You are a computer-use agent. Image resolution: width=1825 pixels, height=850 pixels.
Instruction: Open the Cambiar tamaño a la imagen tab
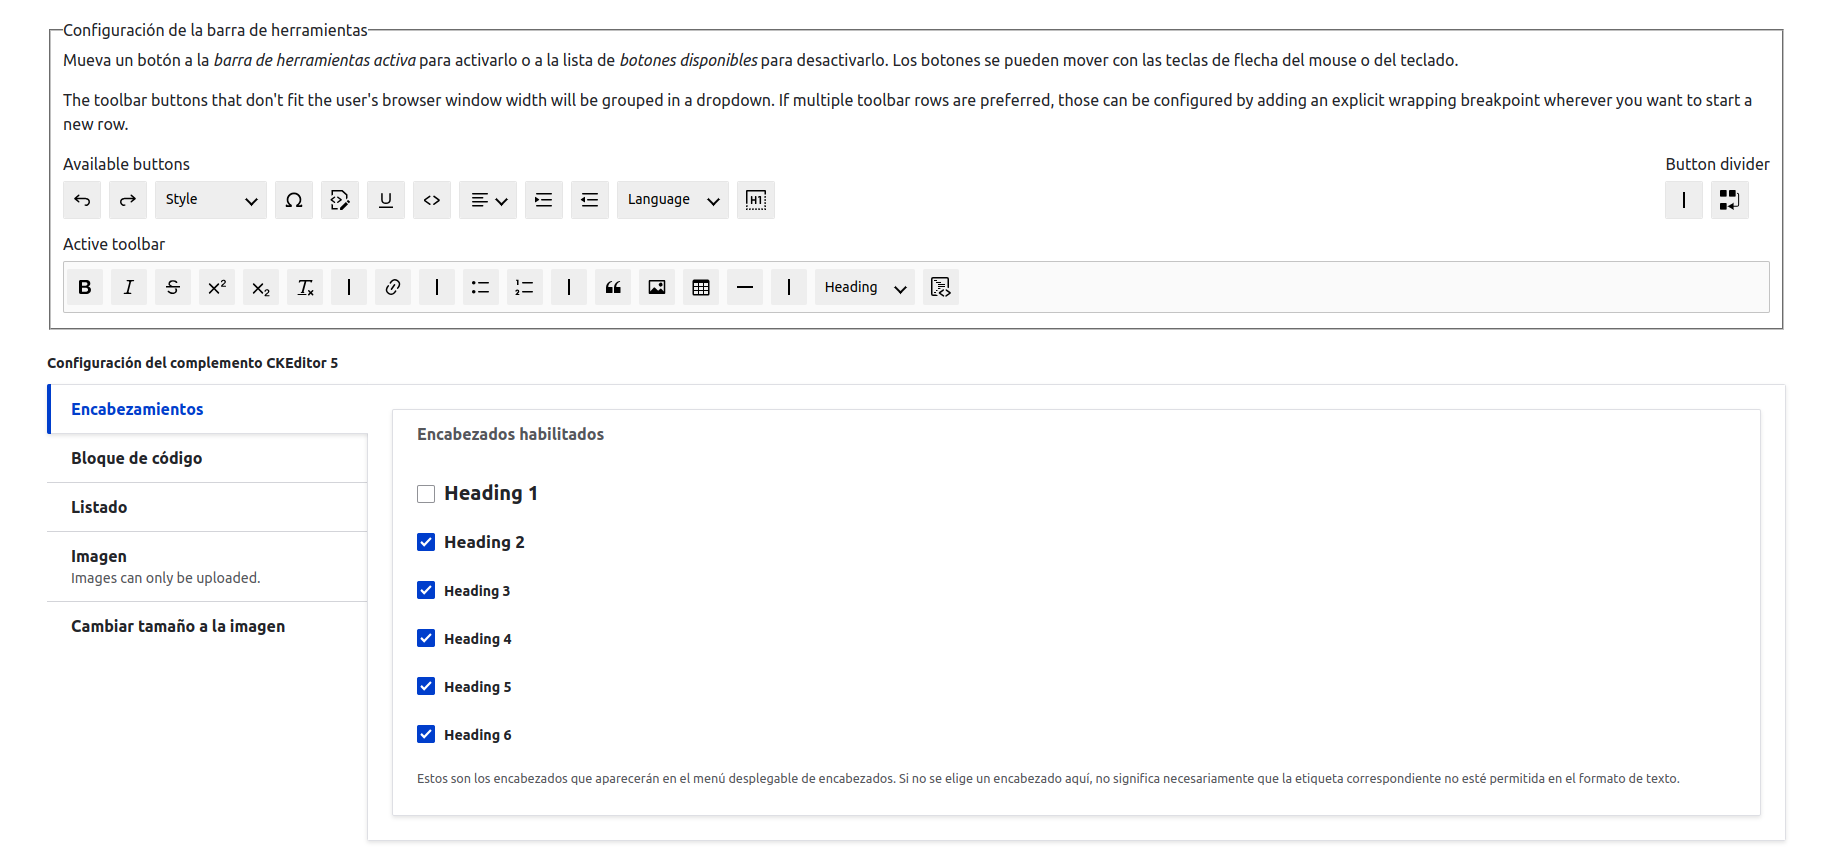(207, 626)
